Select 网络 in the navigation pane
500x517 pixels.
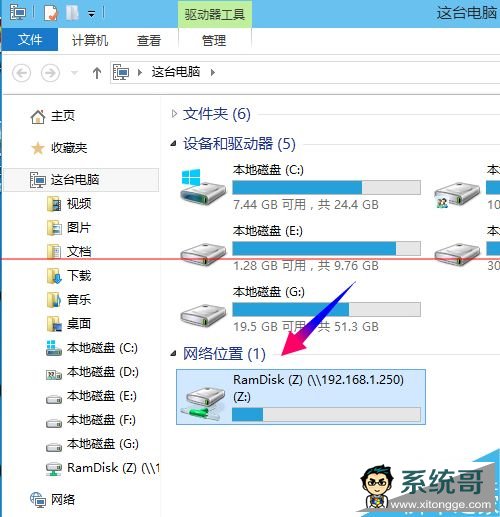(63, 500)
